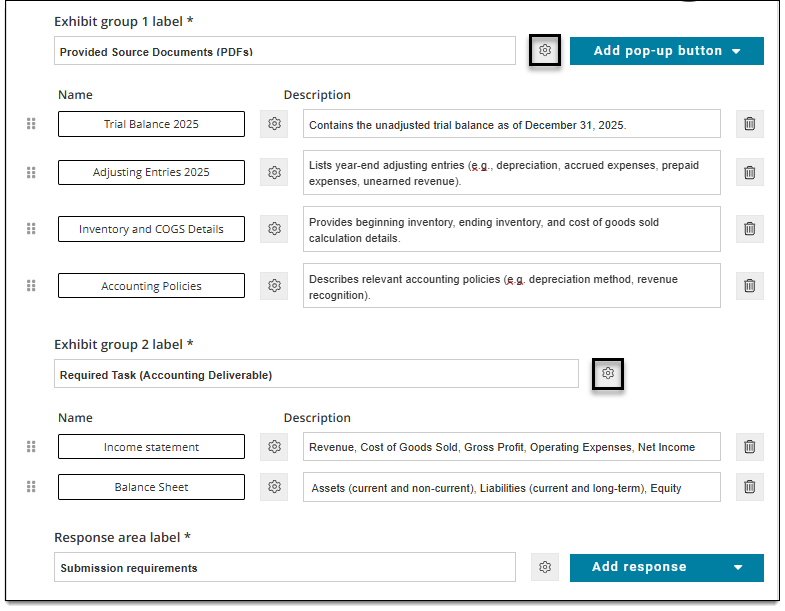Click gear icon next to Response area label
785x611 pixels.
545,567
